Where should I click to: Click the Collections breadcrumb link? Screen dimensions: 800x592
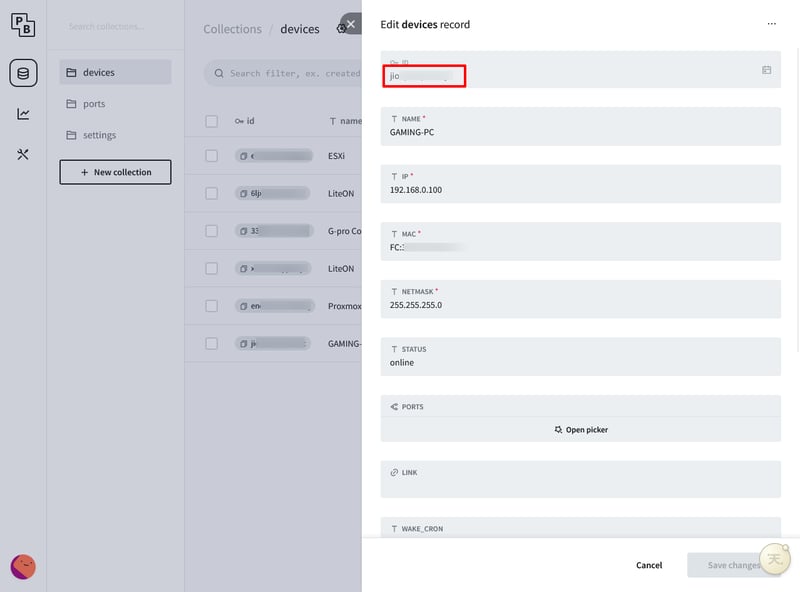tap(232, 29)
